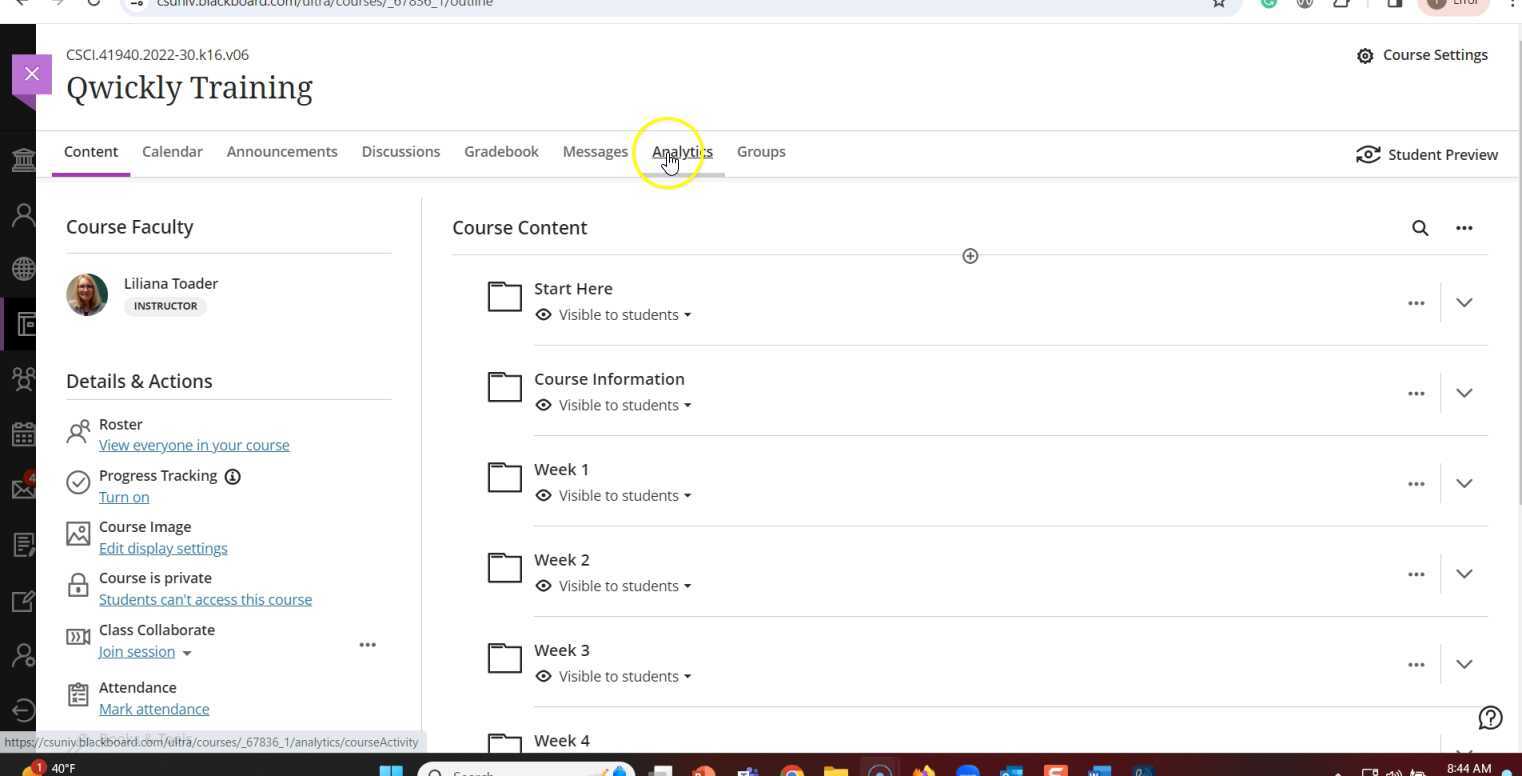Switch to the Gradebook tab

tap(501, 151)
